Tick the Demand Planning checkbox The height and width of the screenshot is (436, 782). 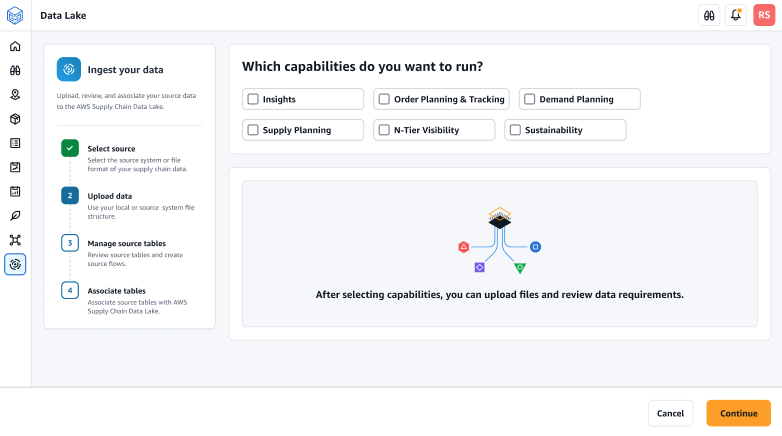point(529,99)
